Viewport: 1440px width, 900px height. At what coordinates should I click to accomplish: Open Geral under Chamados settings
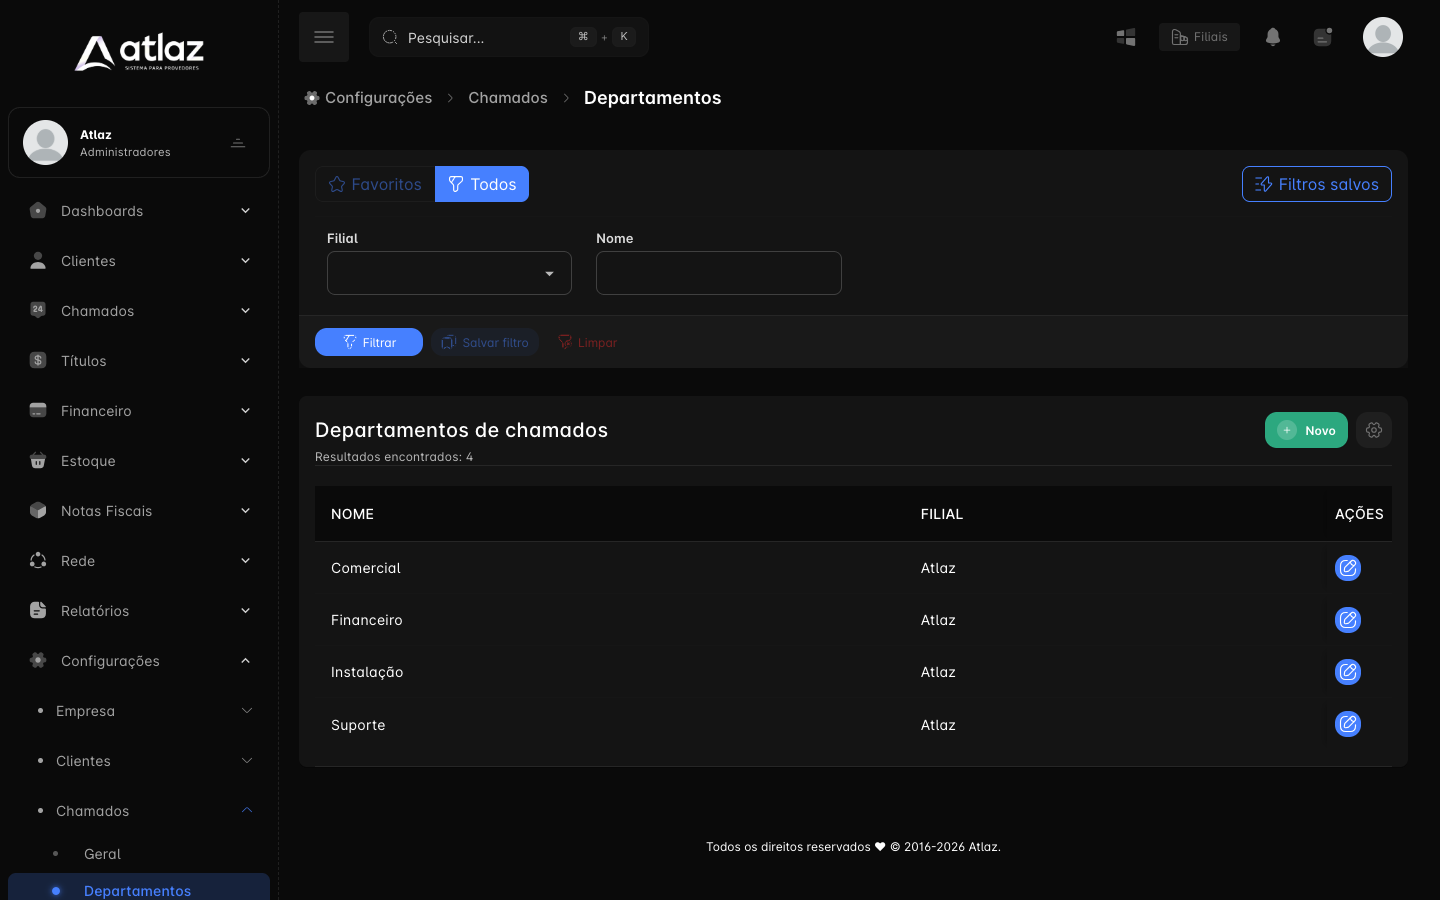tap(102, 854)
